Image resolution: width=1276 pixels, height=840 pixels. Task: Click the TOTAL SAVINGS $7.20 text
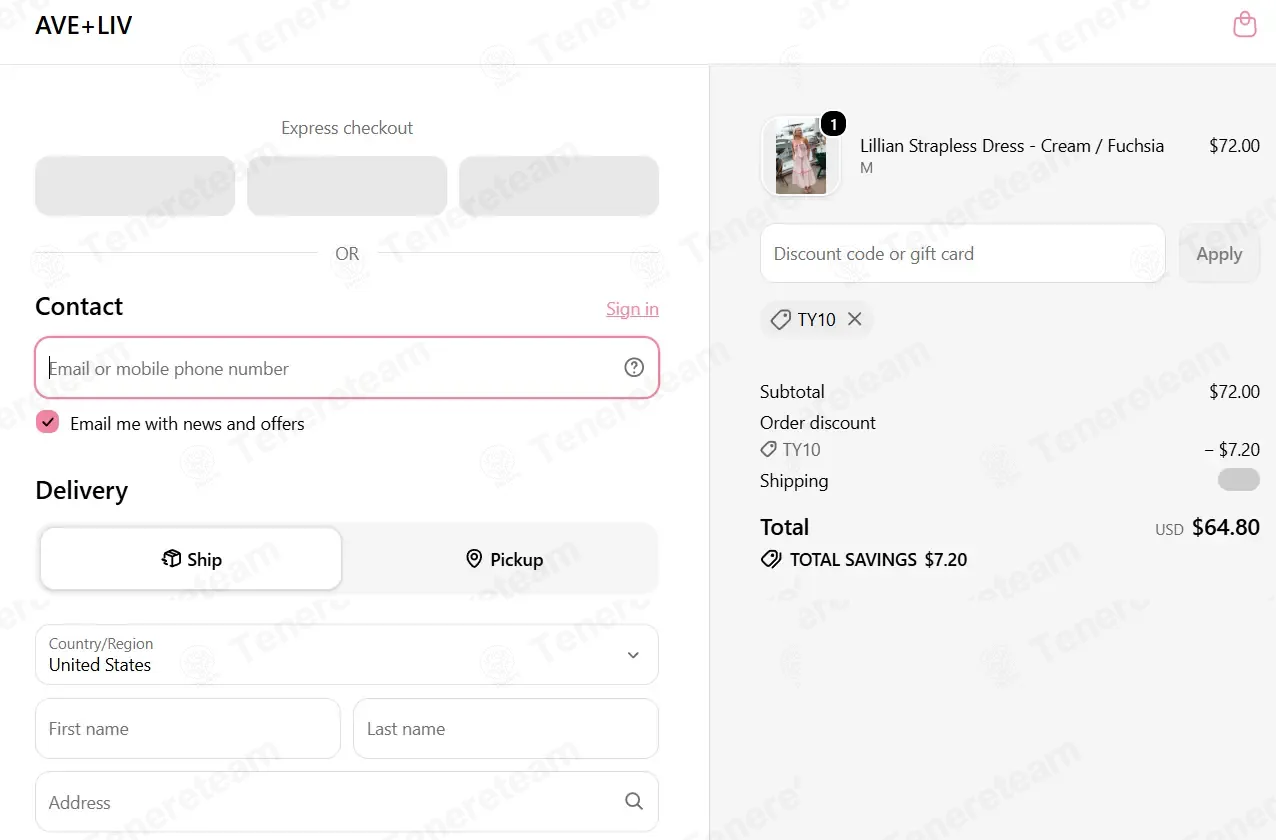879,560
